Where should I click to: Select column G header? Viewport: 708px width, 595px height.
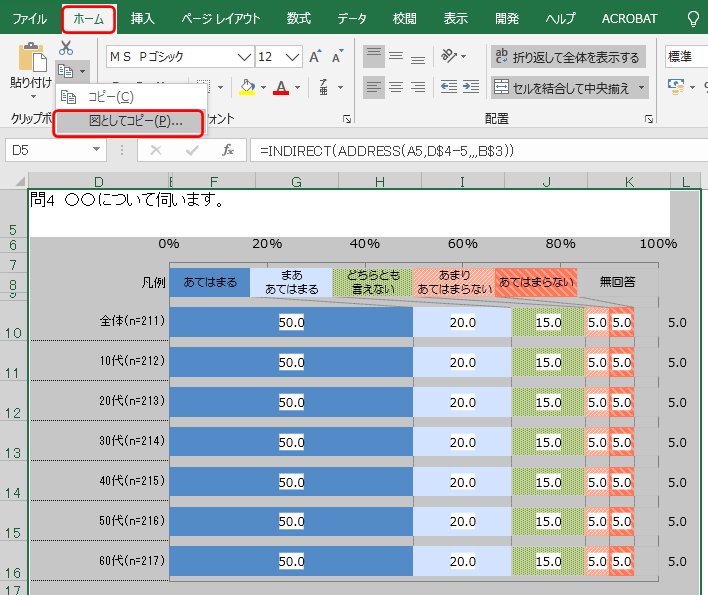click(296, 181)
